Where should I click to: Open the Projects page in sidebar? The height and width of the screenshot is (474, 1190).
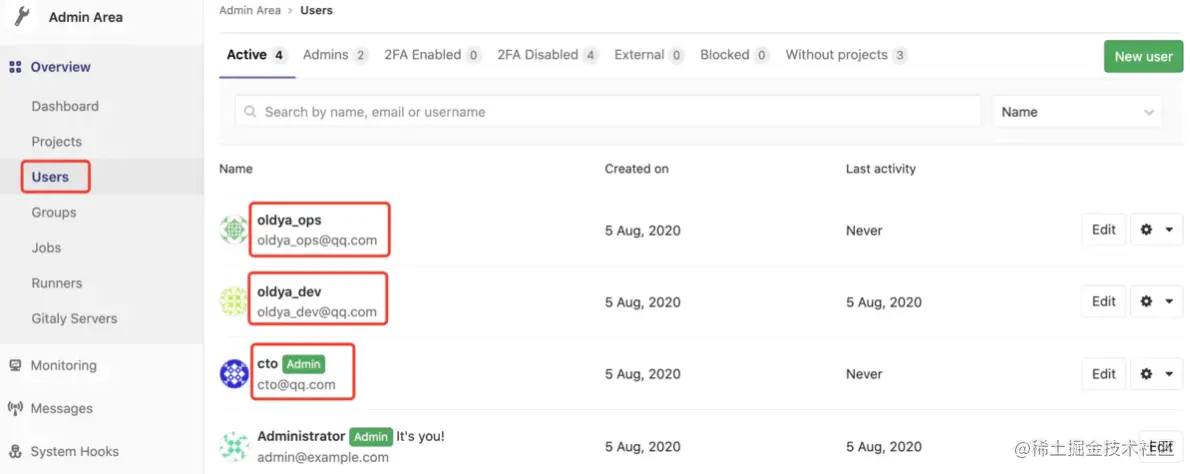pyautogui.click(x=57, y=142)
